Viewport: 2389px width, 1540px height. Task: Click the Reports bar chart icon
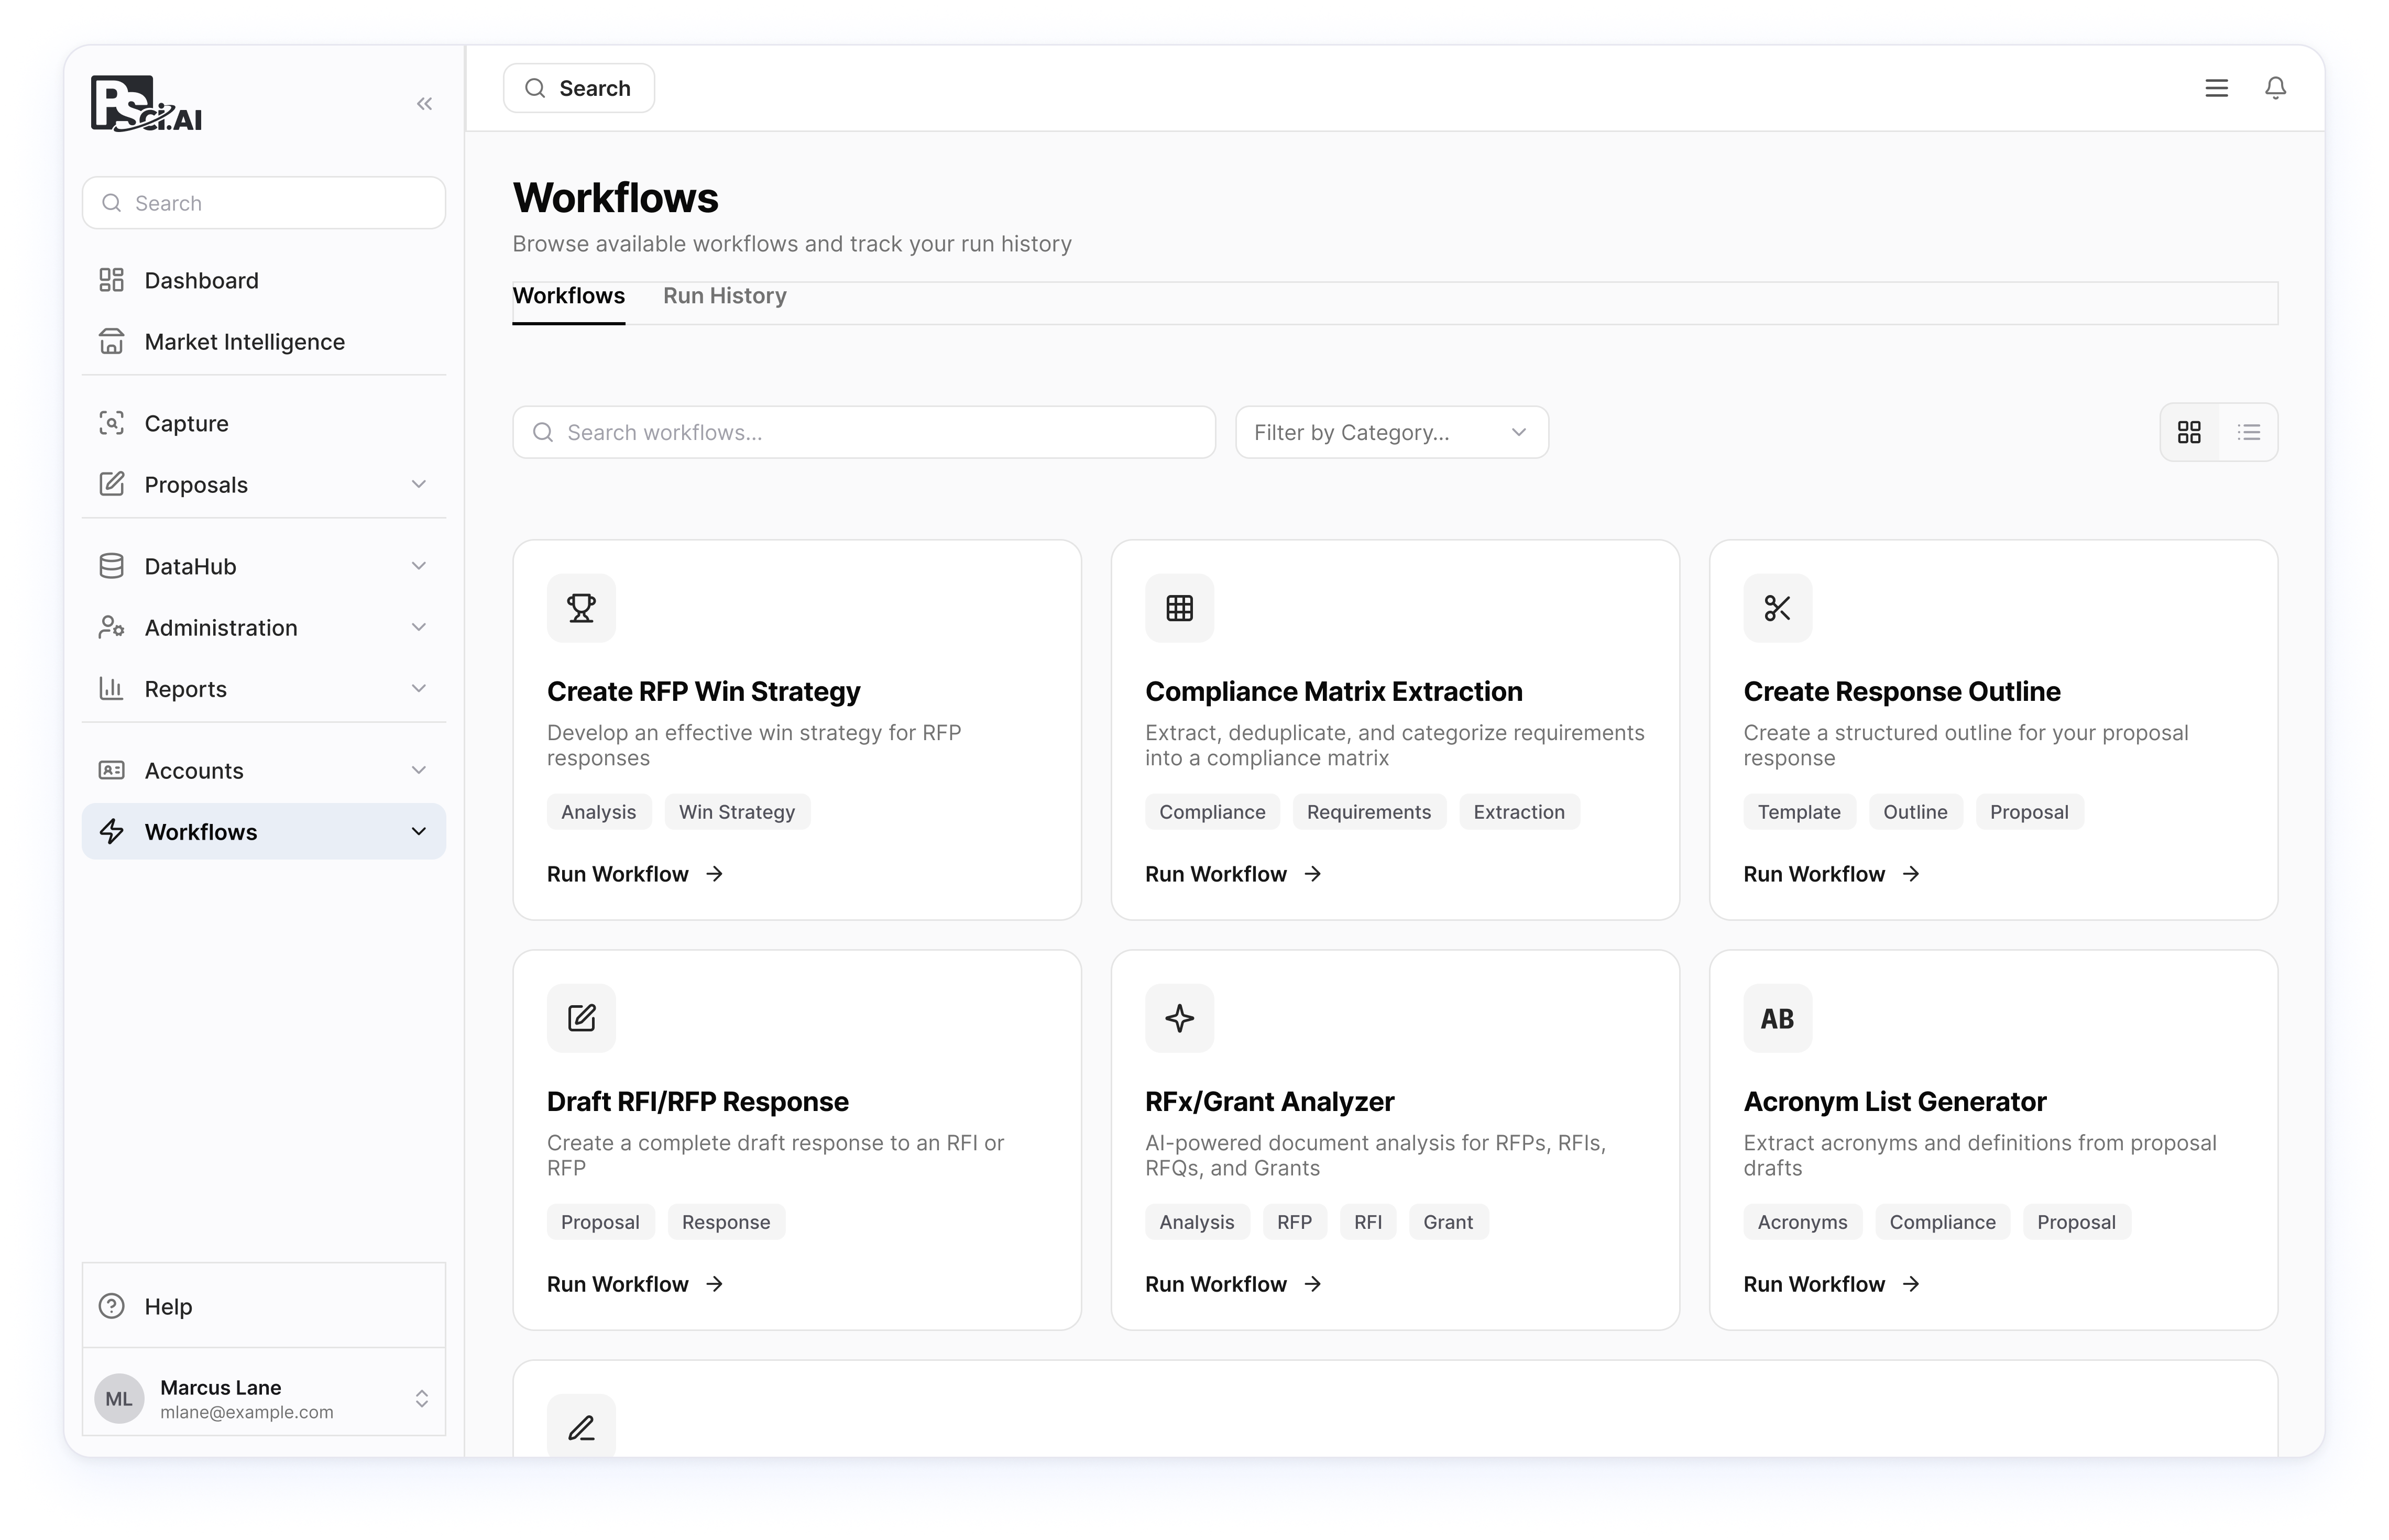111,688
